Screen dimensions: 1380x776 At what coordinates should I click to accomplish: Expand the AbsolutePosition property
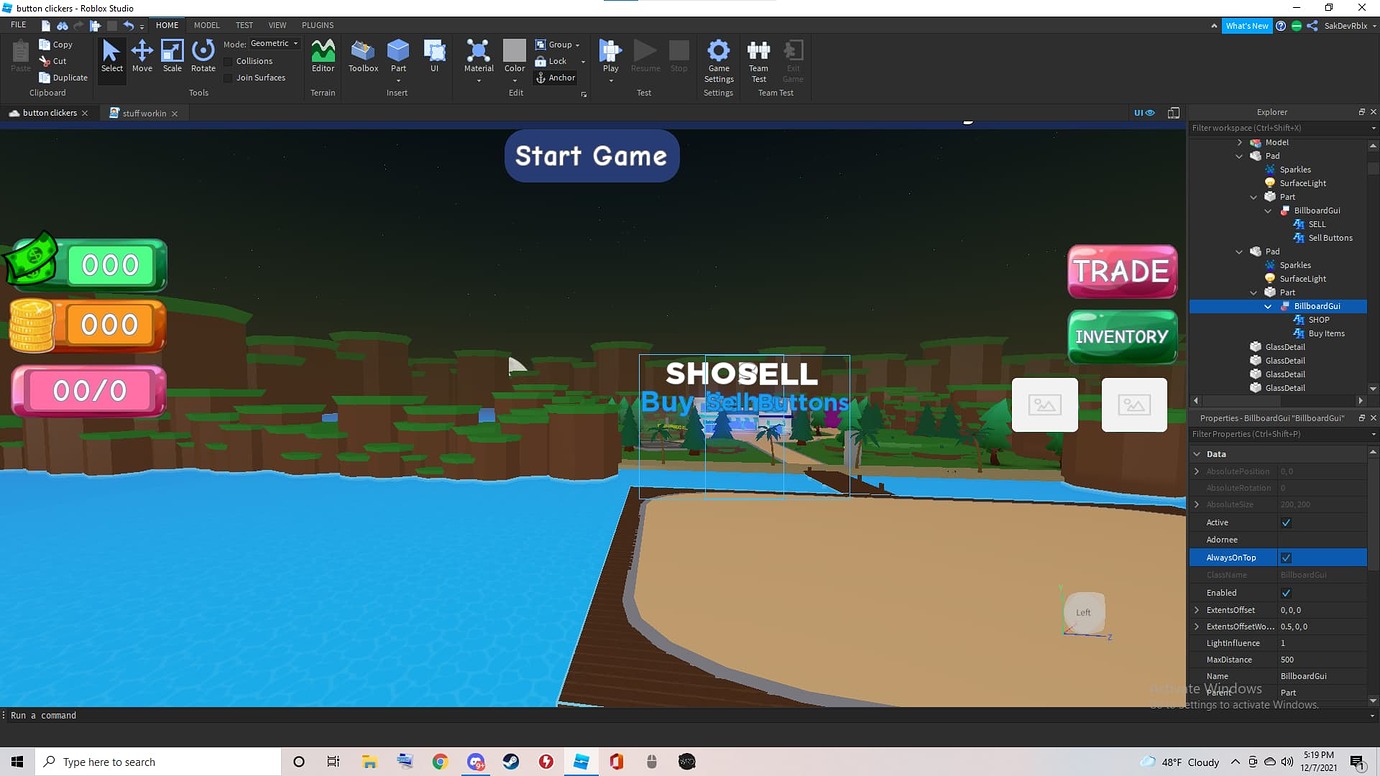pyautogui.click(x=1197, y=471)
